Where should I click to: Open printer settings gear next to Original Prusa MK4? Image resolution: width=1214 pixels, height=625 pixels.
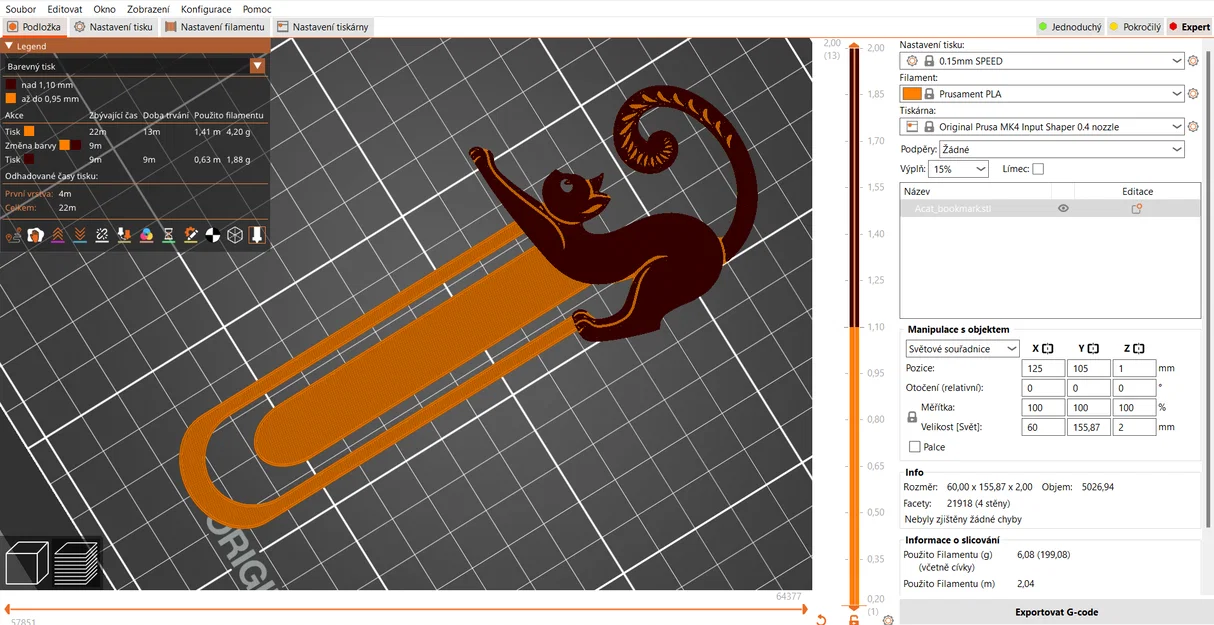coord(1193,127)
